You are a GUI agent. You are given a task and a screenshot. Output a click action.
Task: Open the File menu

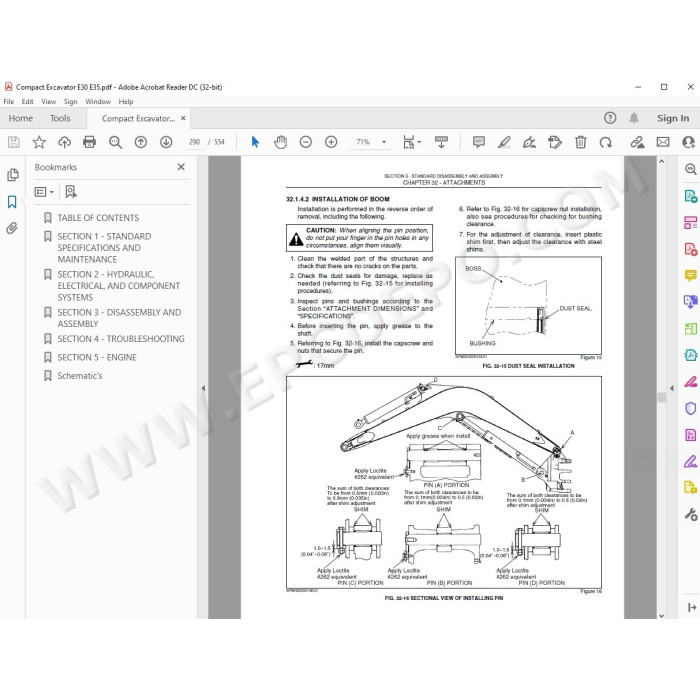click(9, 102)
